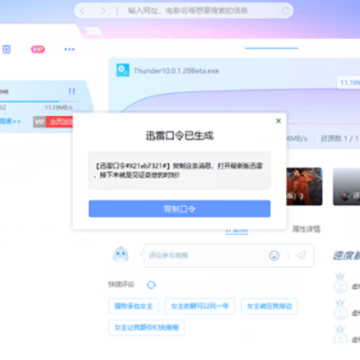Open the red-costume video thumbnail
The height and width of the screenshot is (360, 360).
coord(304,186)
